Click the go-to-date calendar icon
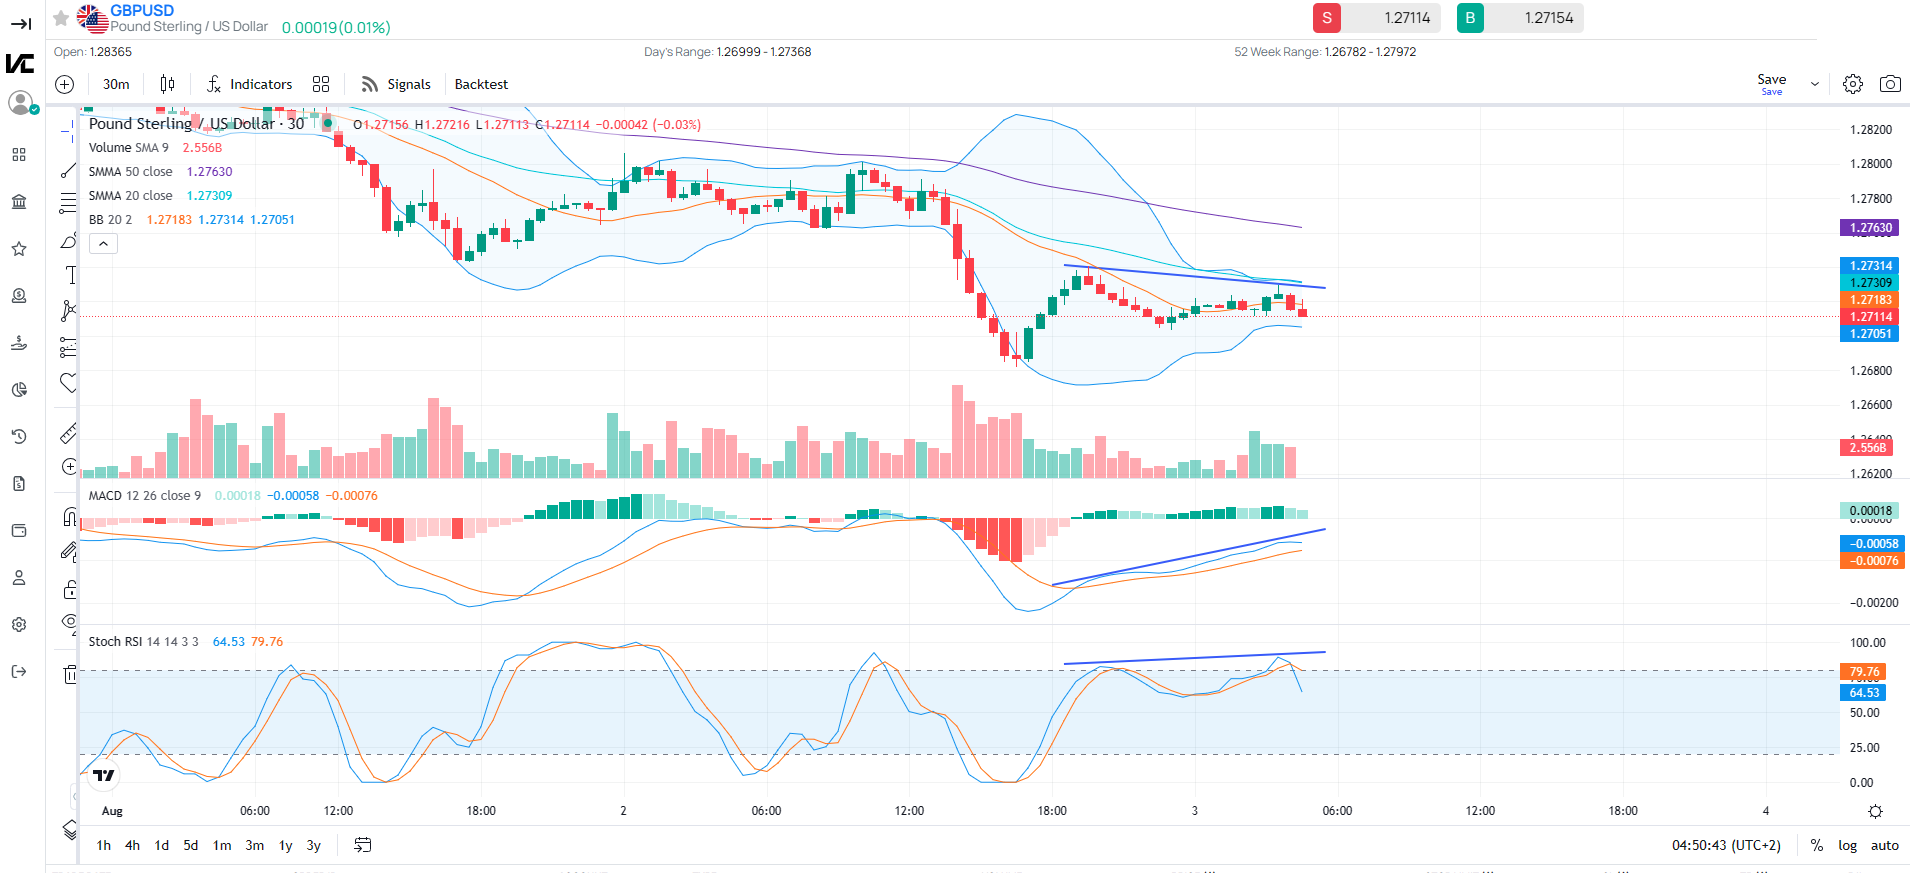The width and height of the screenshot is (1915, 873). [x=362, y=845]
